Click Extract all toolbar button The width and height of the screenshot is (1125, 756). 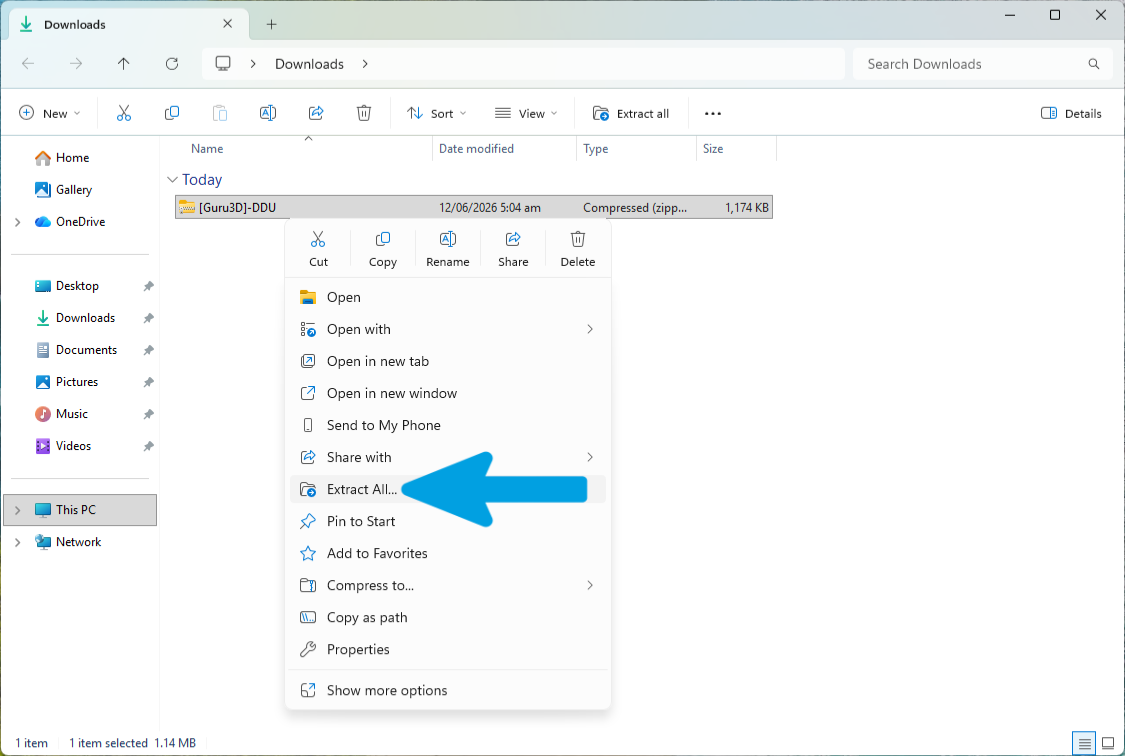(x=631, y=113)
